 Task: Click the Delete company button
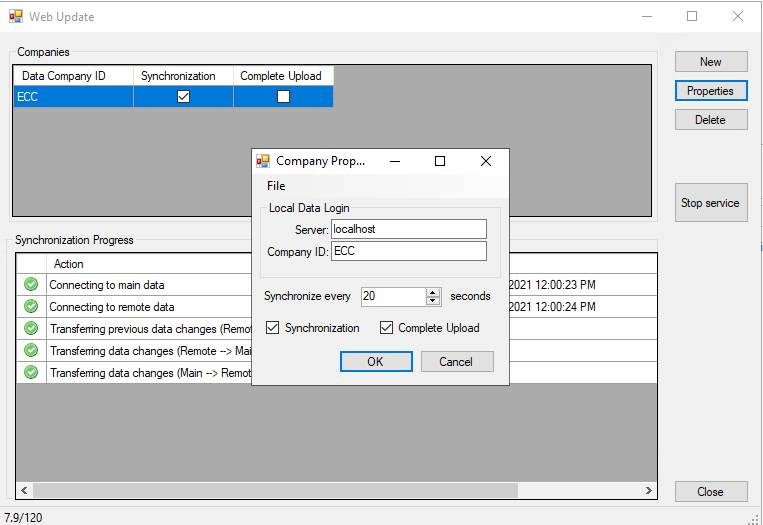(x=710, y=120)
